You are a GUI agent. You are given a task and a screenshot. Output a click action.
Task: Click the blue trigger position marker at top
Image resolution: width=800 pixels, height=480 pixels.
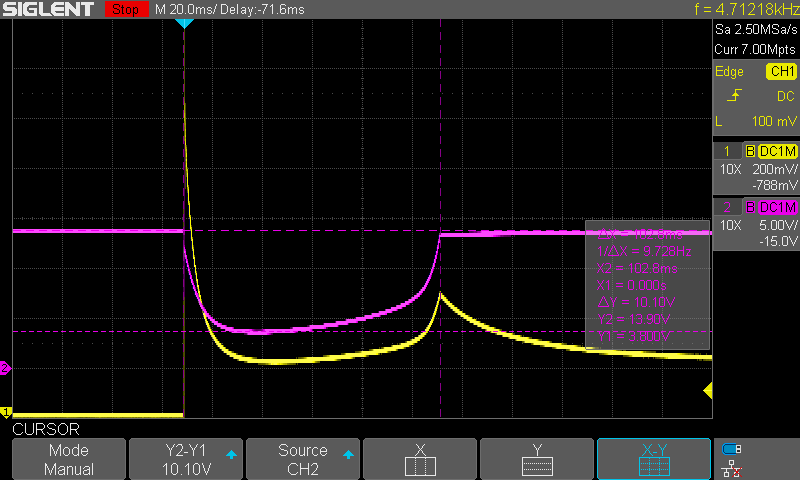coord(184,22)
